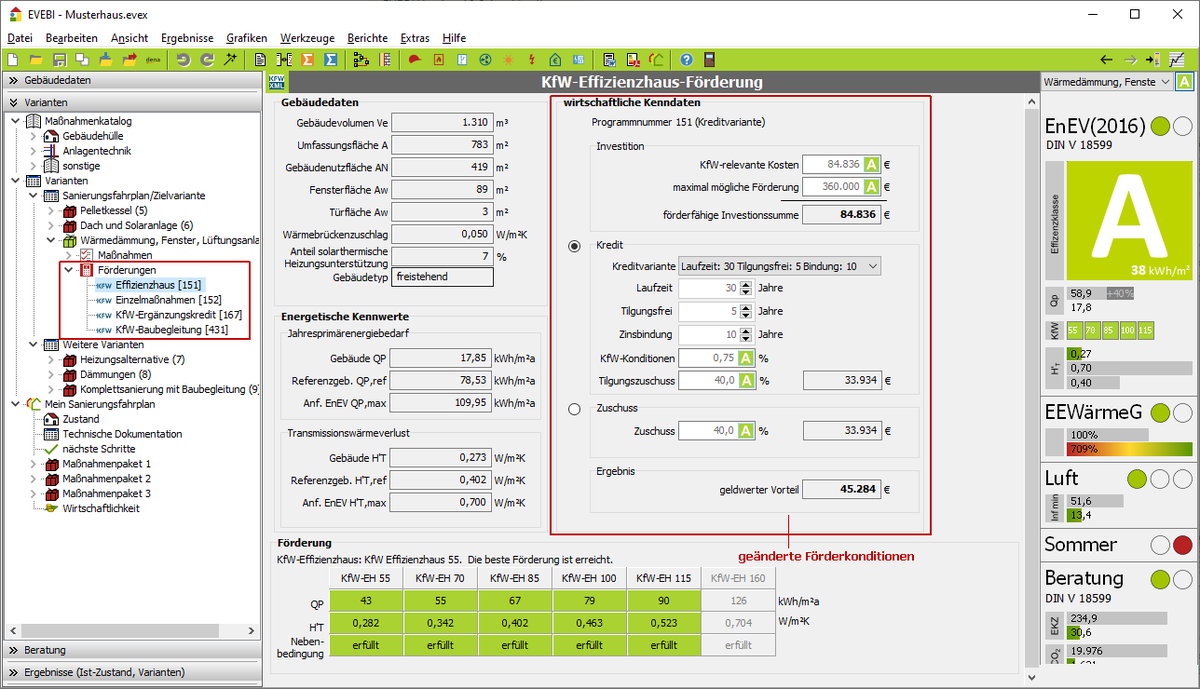The height and width of the screenshot is (689, 1200).
Task: Click the back arrow in right toolbar
Action: pos(1106,60)
